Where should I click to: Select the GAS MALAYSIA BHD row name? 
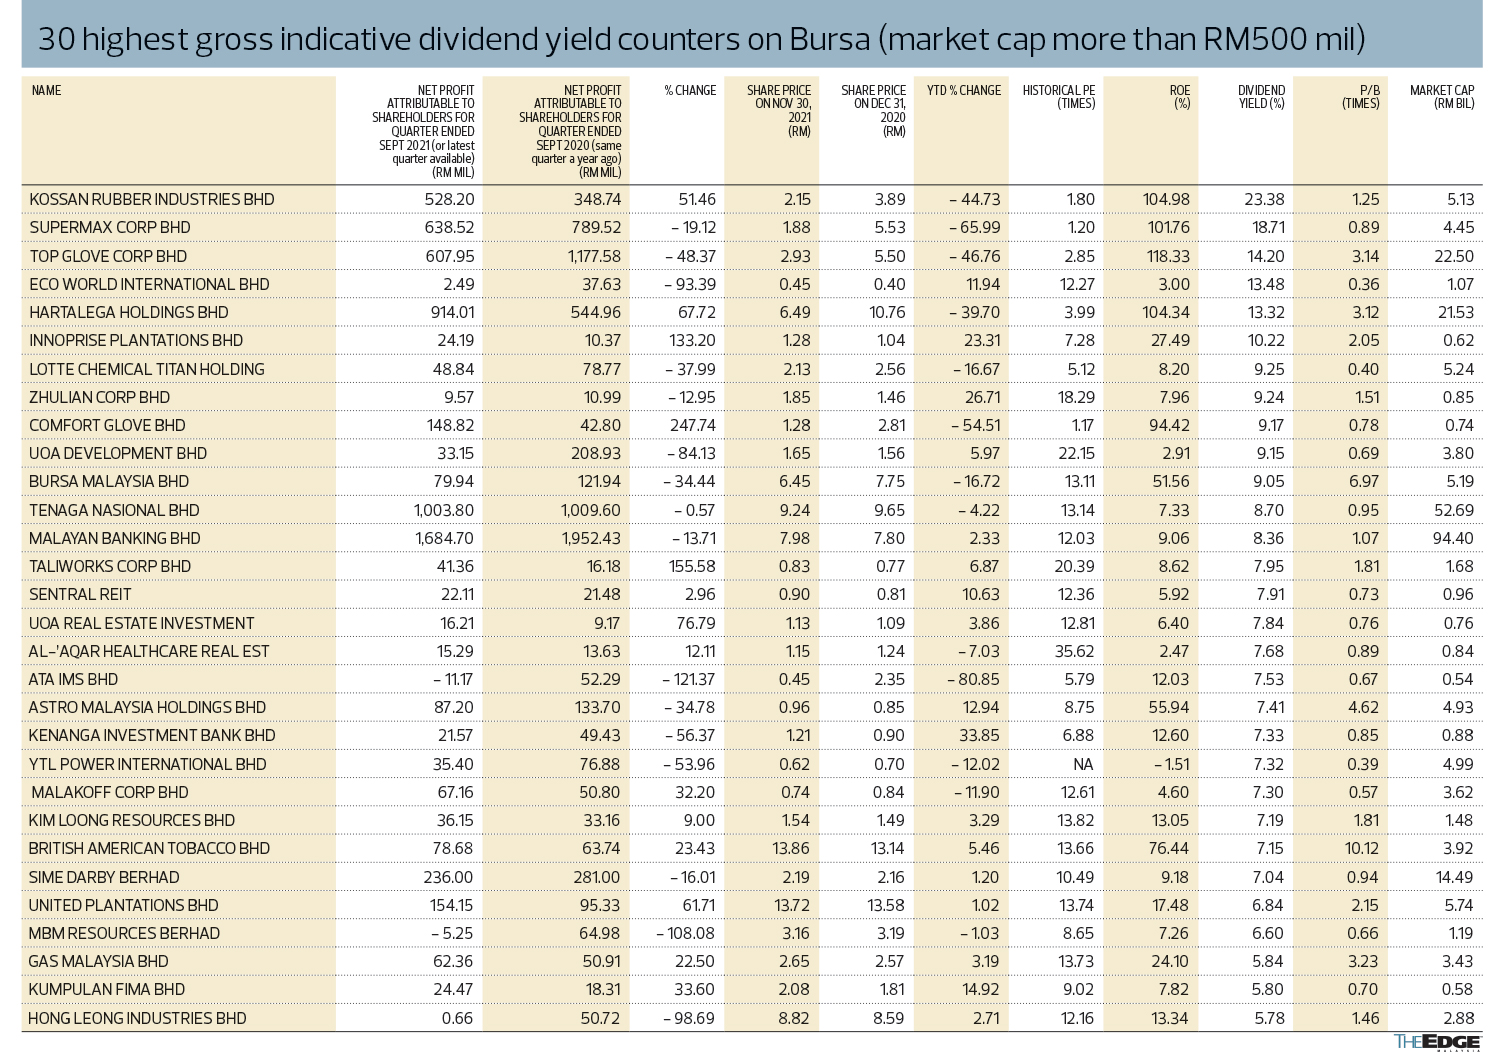pos(99,961)
